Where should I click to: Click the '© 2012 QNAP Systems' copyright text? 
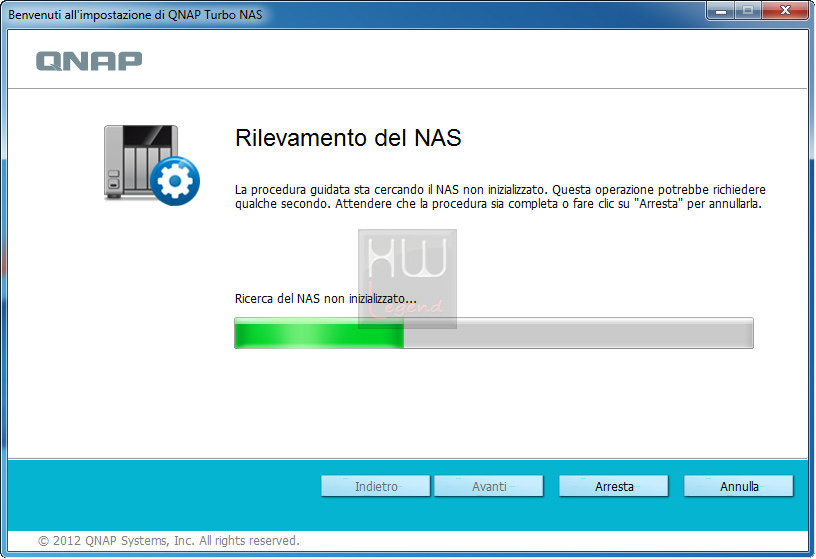pyautogui.click(x=169, y=541)
